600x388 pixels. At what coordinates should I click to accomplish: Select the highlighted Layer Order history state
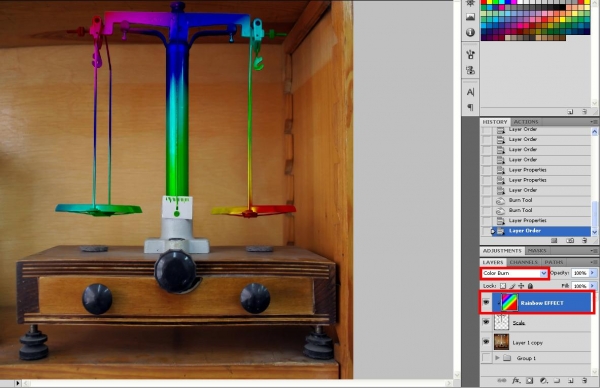point(541,231)
